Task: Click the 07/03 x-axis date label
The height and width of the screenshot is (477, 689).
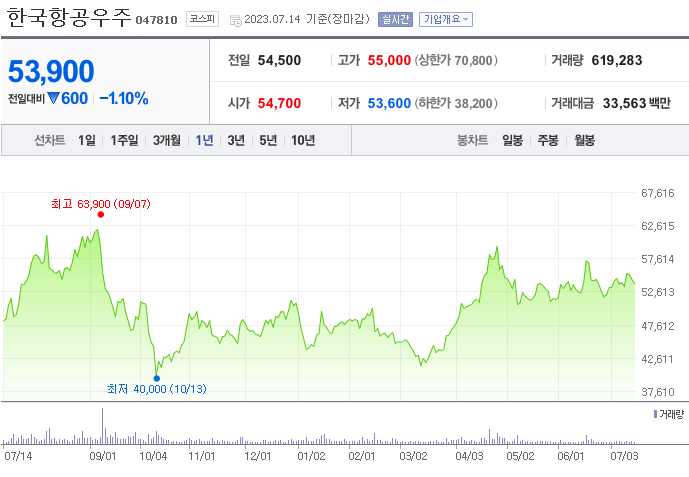Action: pyautogui.click(x=624, y=456)
